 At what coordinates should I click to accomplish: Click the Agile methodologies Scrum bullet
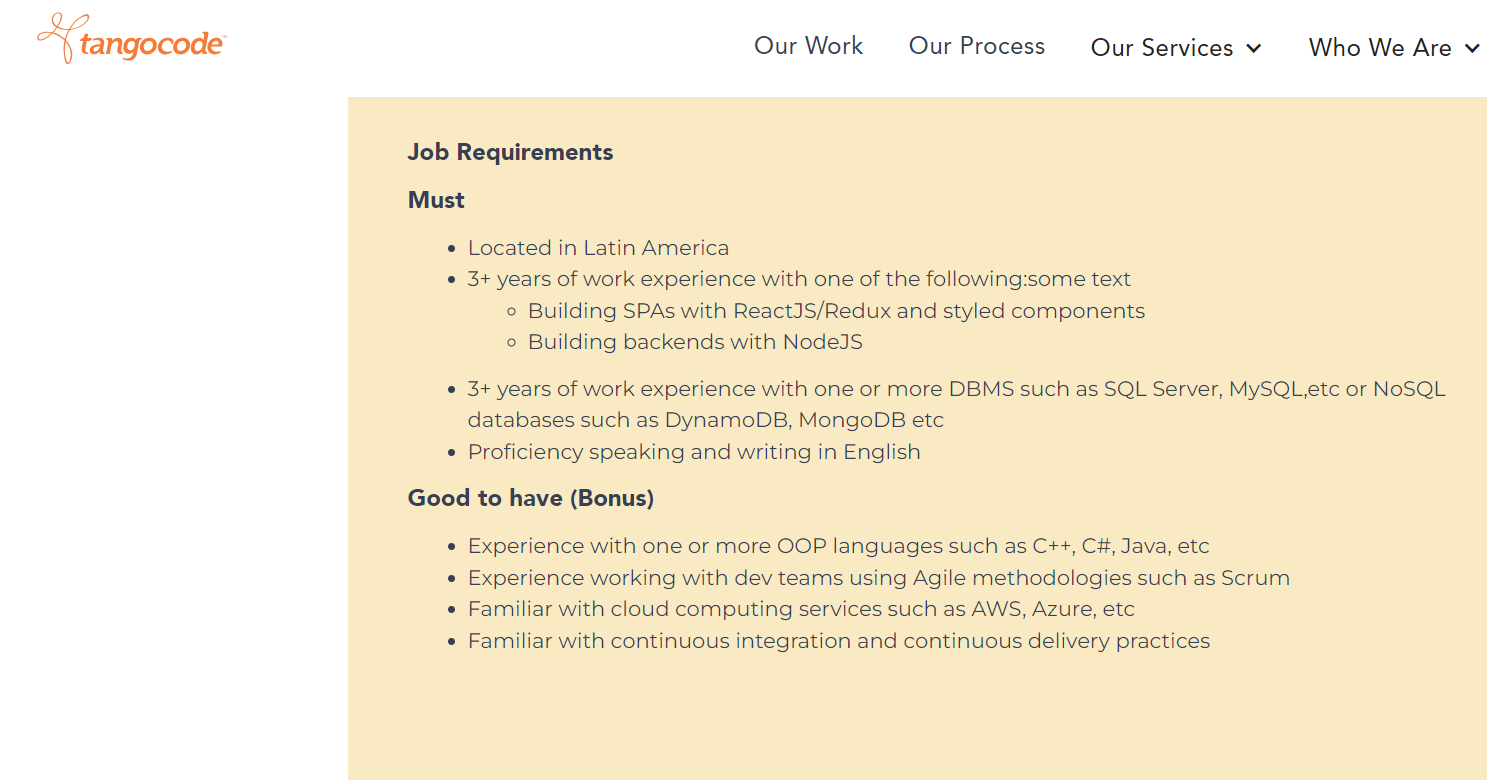(x=878, y=578)
